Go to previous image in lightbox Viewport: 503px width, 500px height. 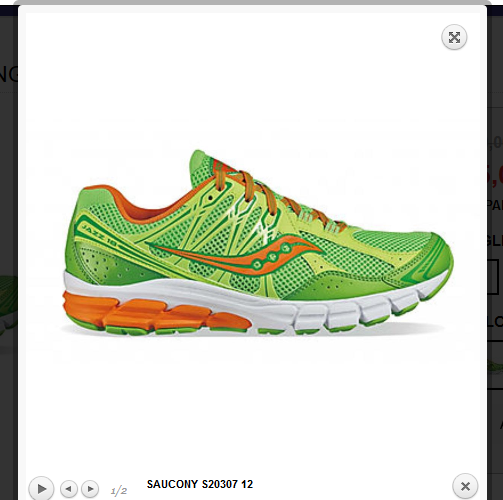coord(69,489)
